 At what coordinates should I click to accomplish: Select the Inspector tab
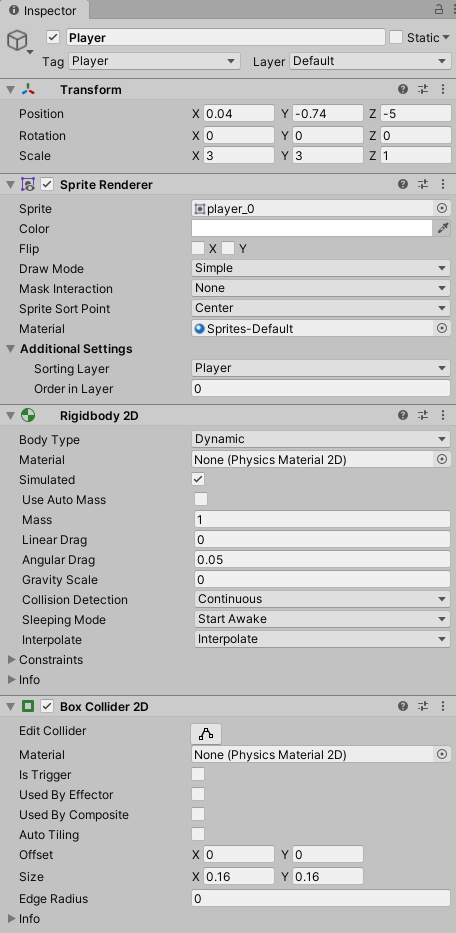coord(43,10)
